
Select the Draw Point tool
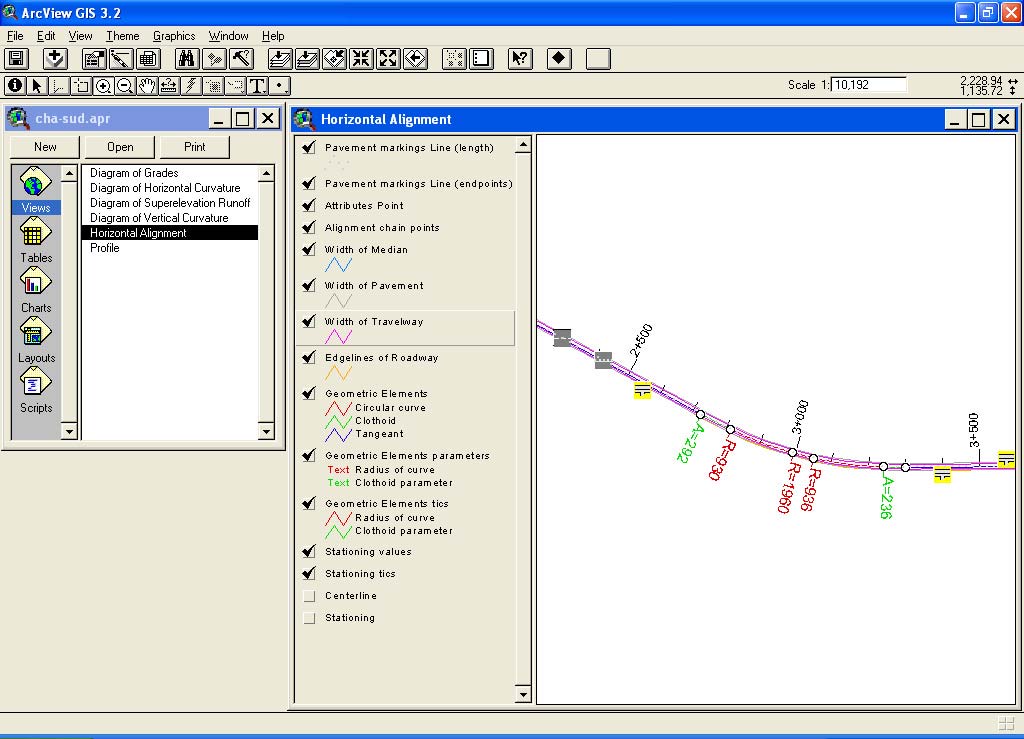coord(280,86)
